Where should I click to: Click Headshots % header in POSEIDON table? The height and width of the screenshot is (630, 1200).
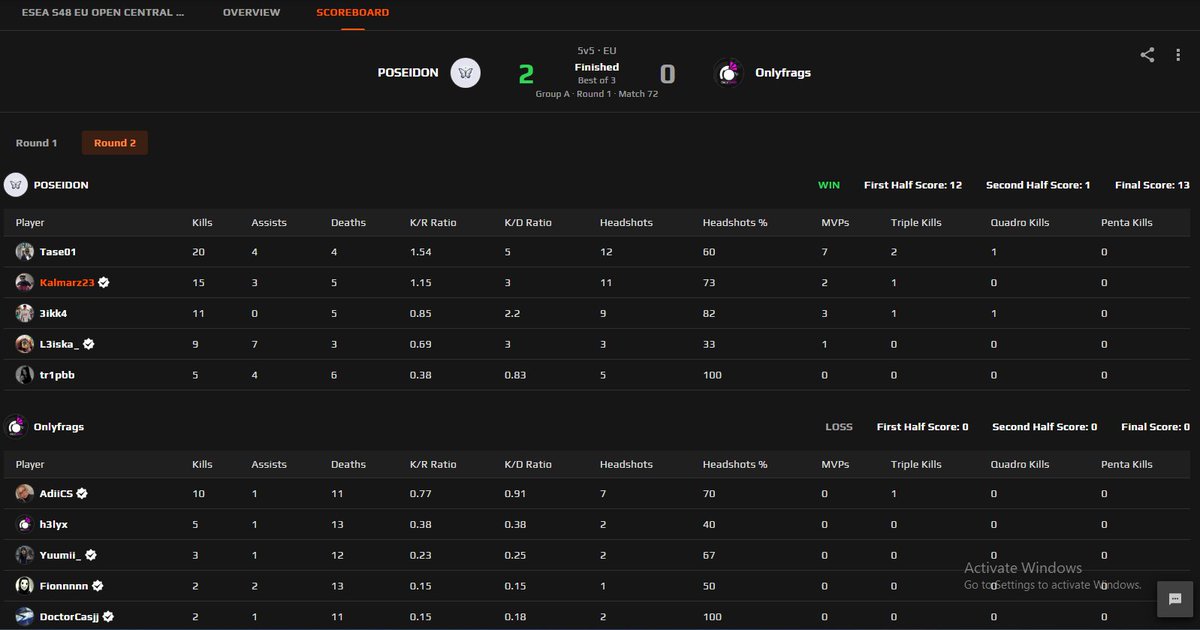click(735, 222)
